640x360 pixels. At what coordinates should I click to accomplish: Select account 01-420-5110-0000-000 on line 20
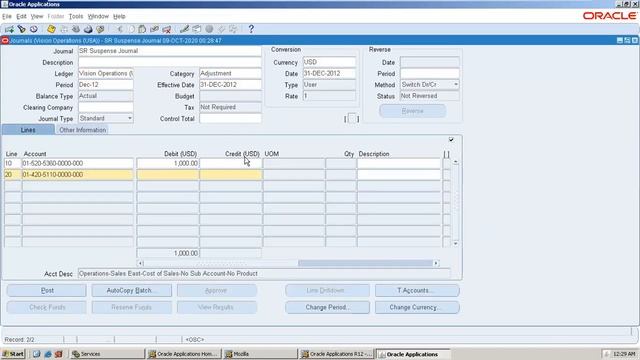click(x=78, y=175)
